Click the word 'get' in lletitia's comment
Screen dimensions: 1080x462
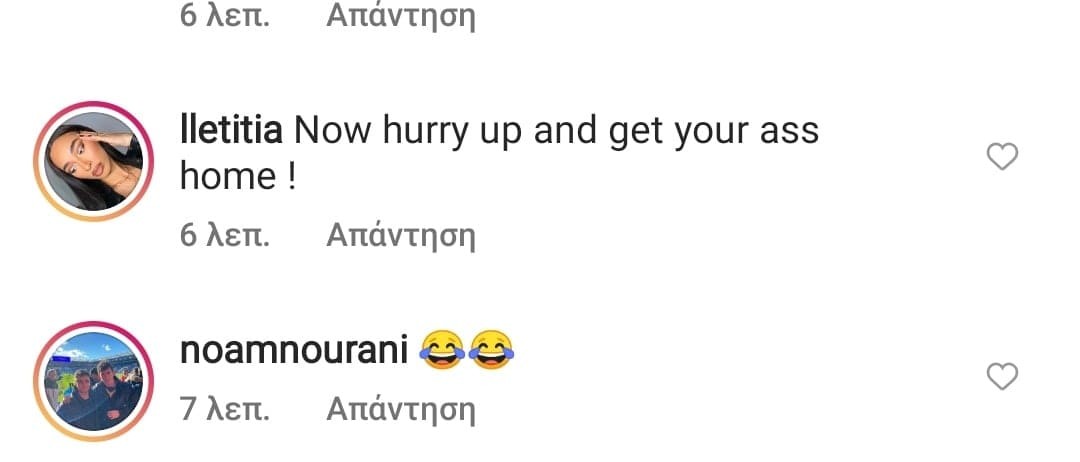pyautogui.click(x=636, y=134)
